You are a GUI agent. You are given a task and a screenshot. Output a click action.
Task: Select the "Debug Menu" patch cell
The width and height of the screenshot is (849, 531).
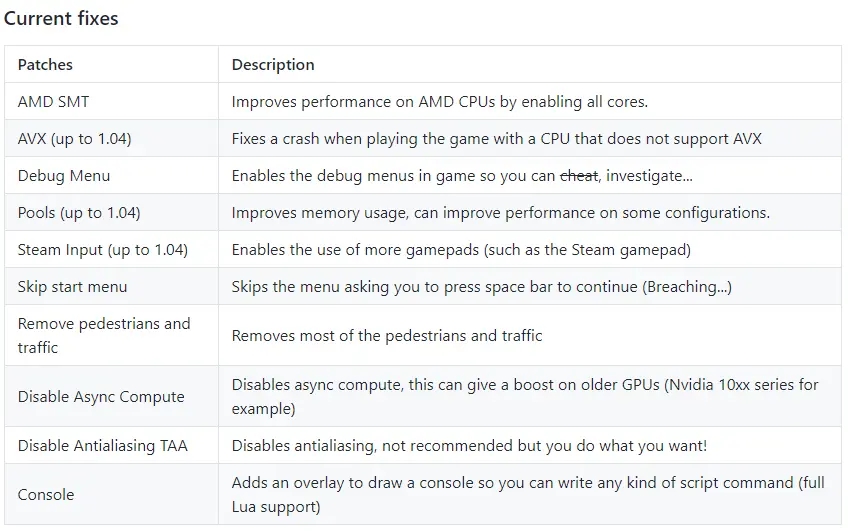click(64, 175)
